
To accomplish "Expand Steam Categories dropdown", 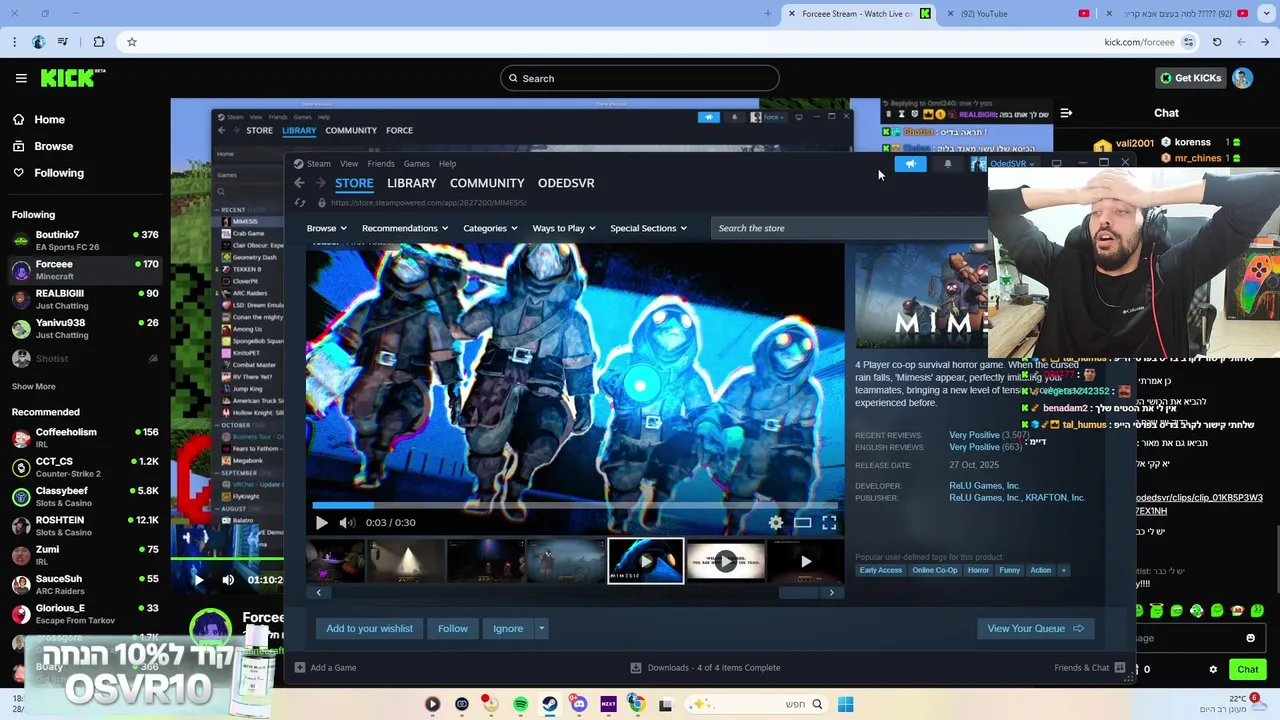I will [x=490, y=228].
